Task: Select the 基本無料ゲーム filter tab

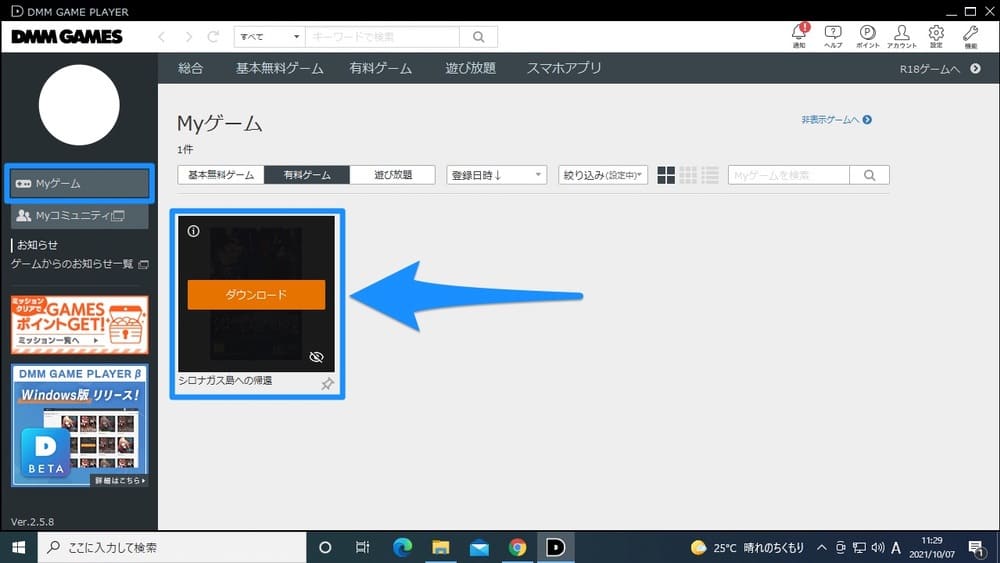Action: pos(221,175)
